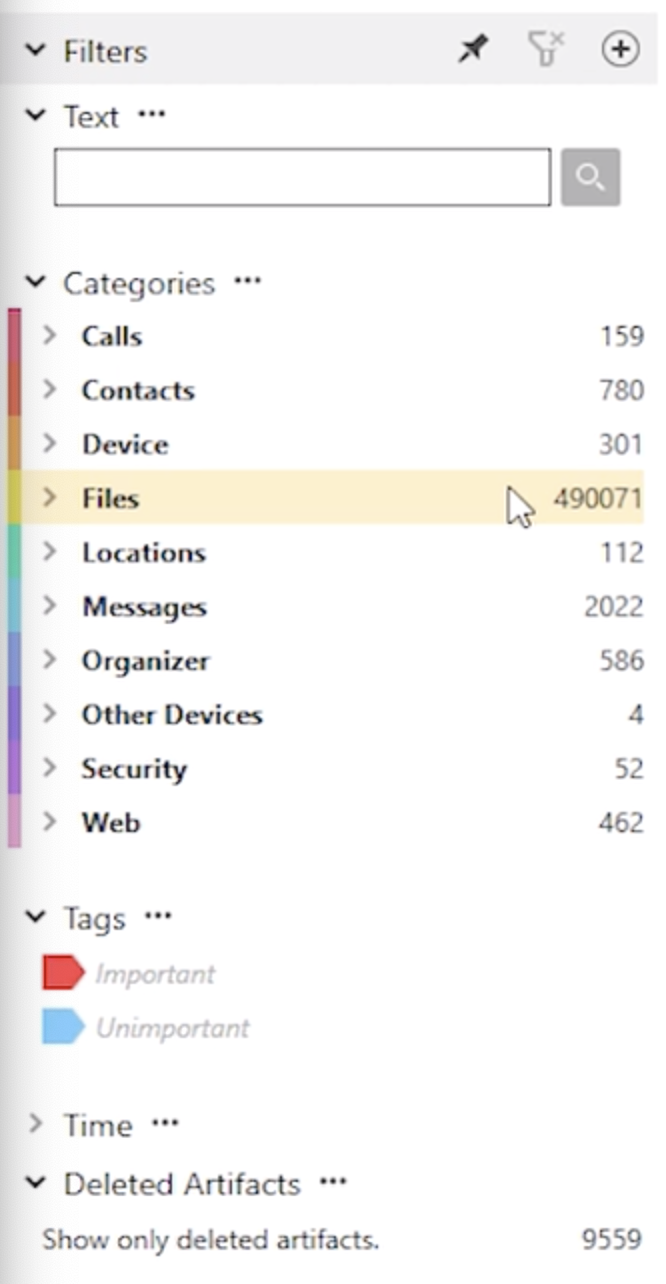The image size is (666, 1284).
Task: Run text search with magnifier button
Action: pos(590,178)
